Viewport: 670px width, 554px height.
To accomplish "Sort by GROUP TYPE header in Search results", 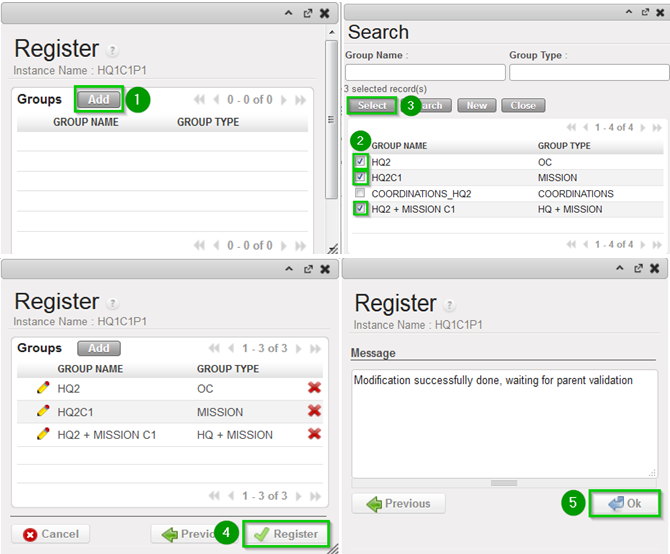I will pyautogui.click(x=564, y=146).
